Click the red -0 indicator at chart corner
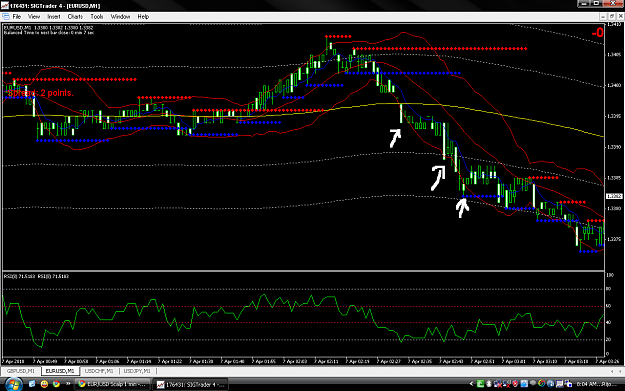Viewport: 625px width, 391px height. (x=597, y=33)
